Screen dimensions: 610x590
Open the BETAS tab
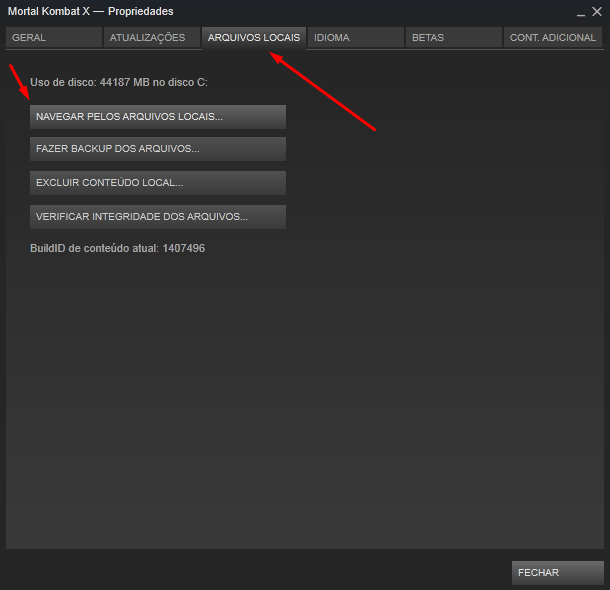[454, 38]
